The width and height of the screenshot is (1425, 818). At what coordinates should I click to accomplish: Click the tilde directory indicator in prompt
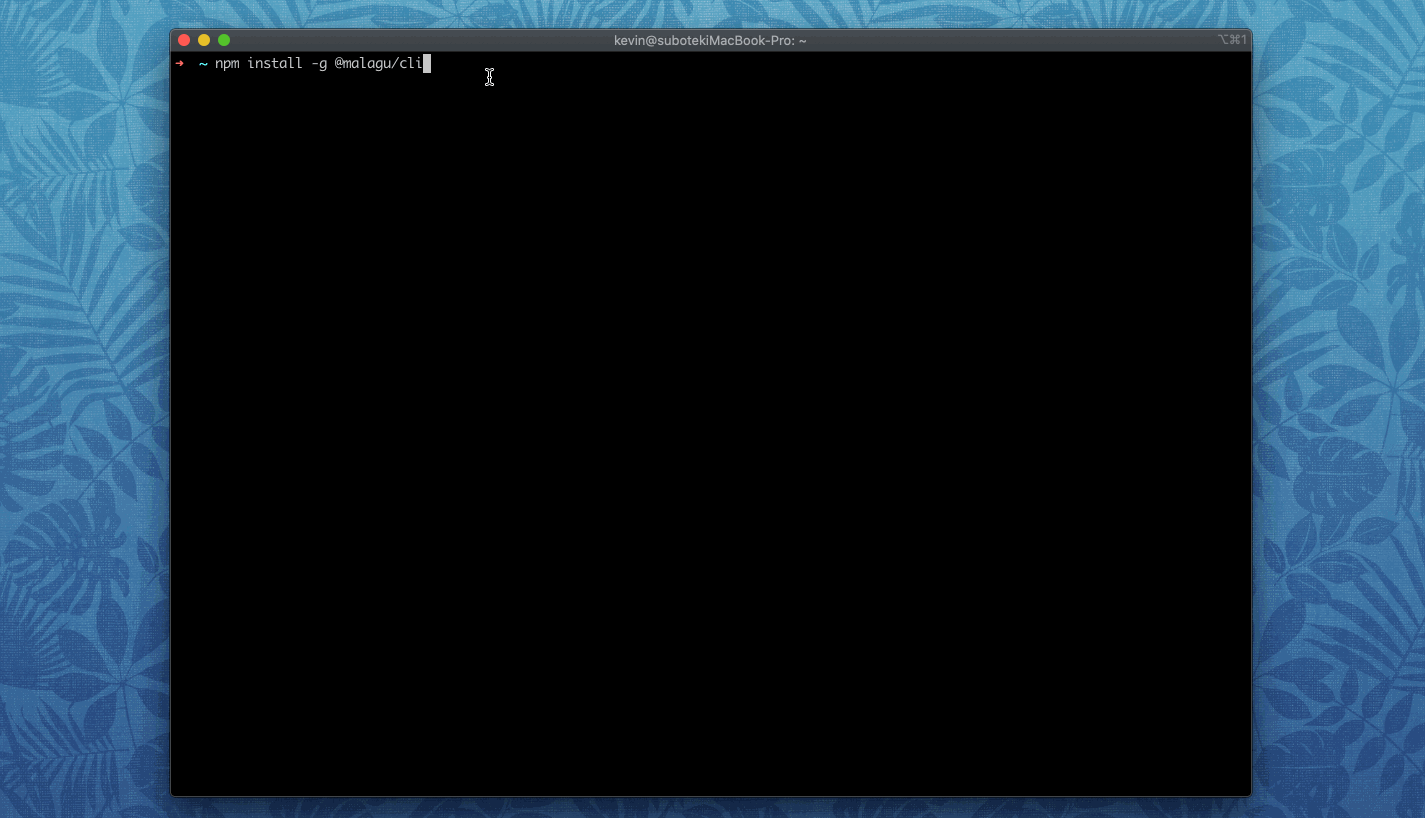203,64
